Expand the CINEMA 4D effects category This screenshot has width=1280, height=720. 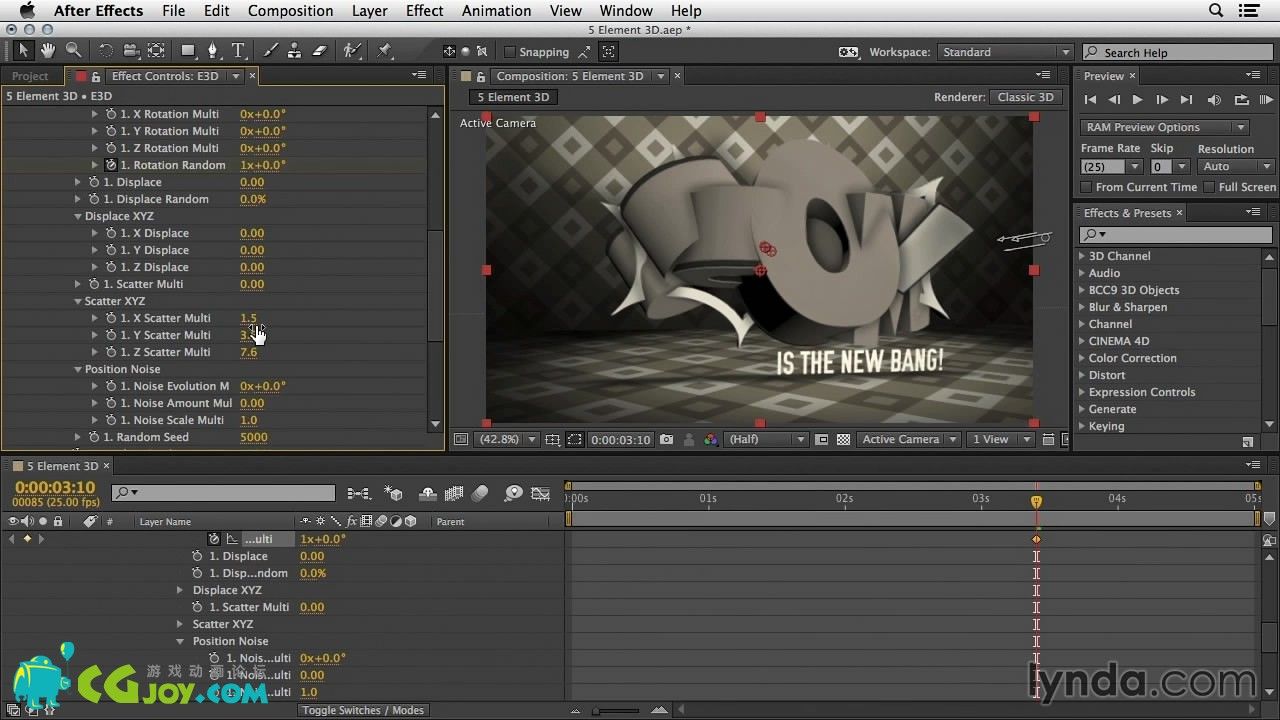click(1082, 341)
